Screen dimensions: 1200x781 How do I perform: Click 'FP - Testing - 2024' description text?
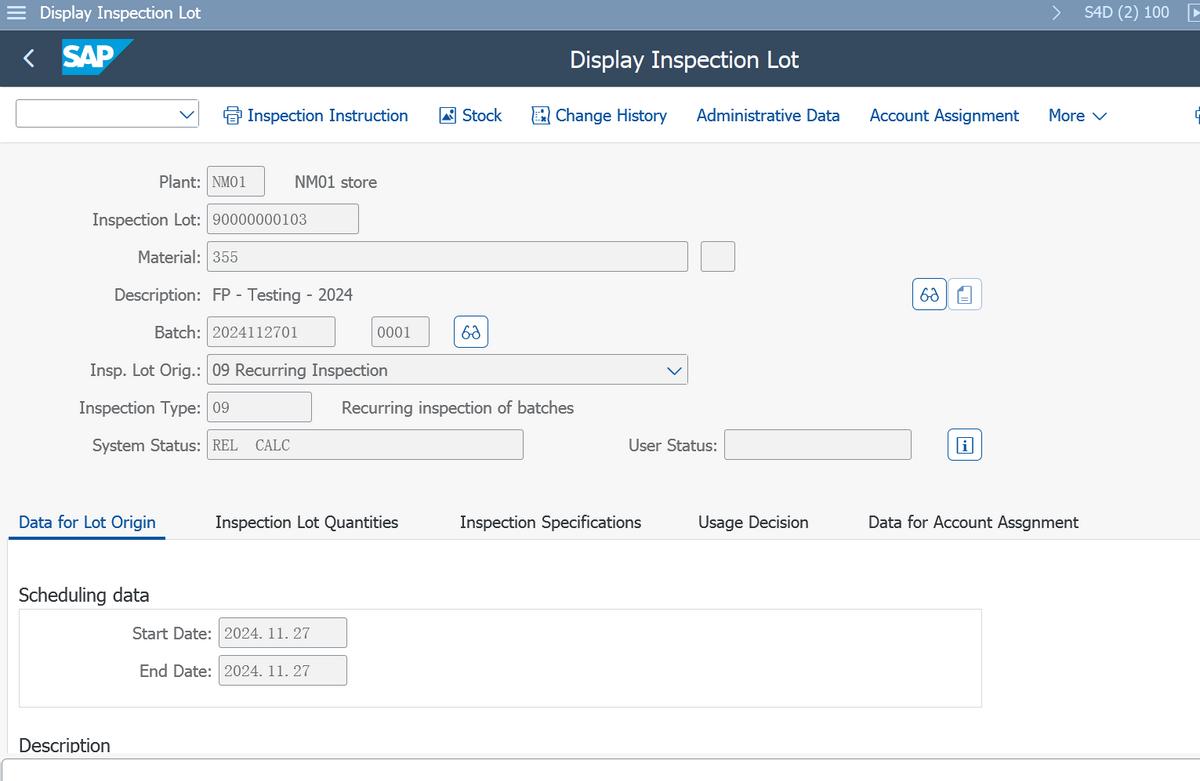(283, 295)
